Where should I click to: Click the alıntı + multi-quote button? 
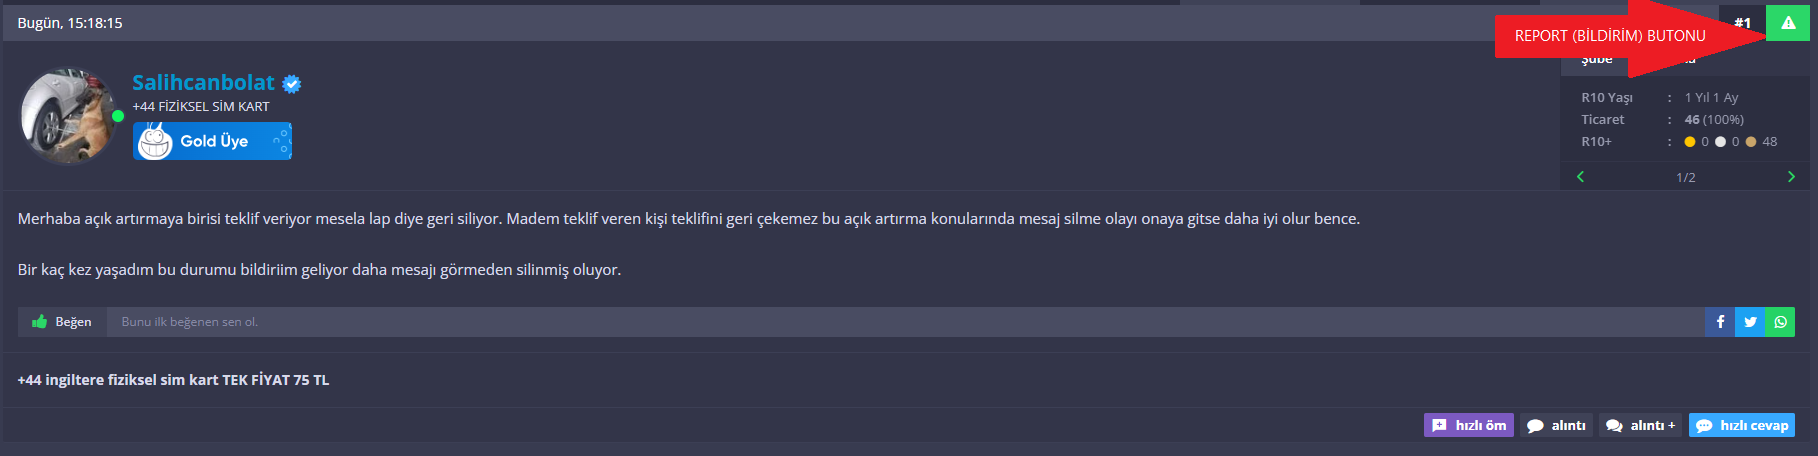(1641, 425)
